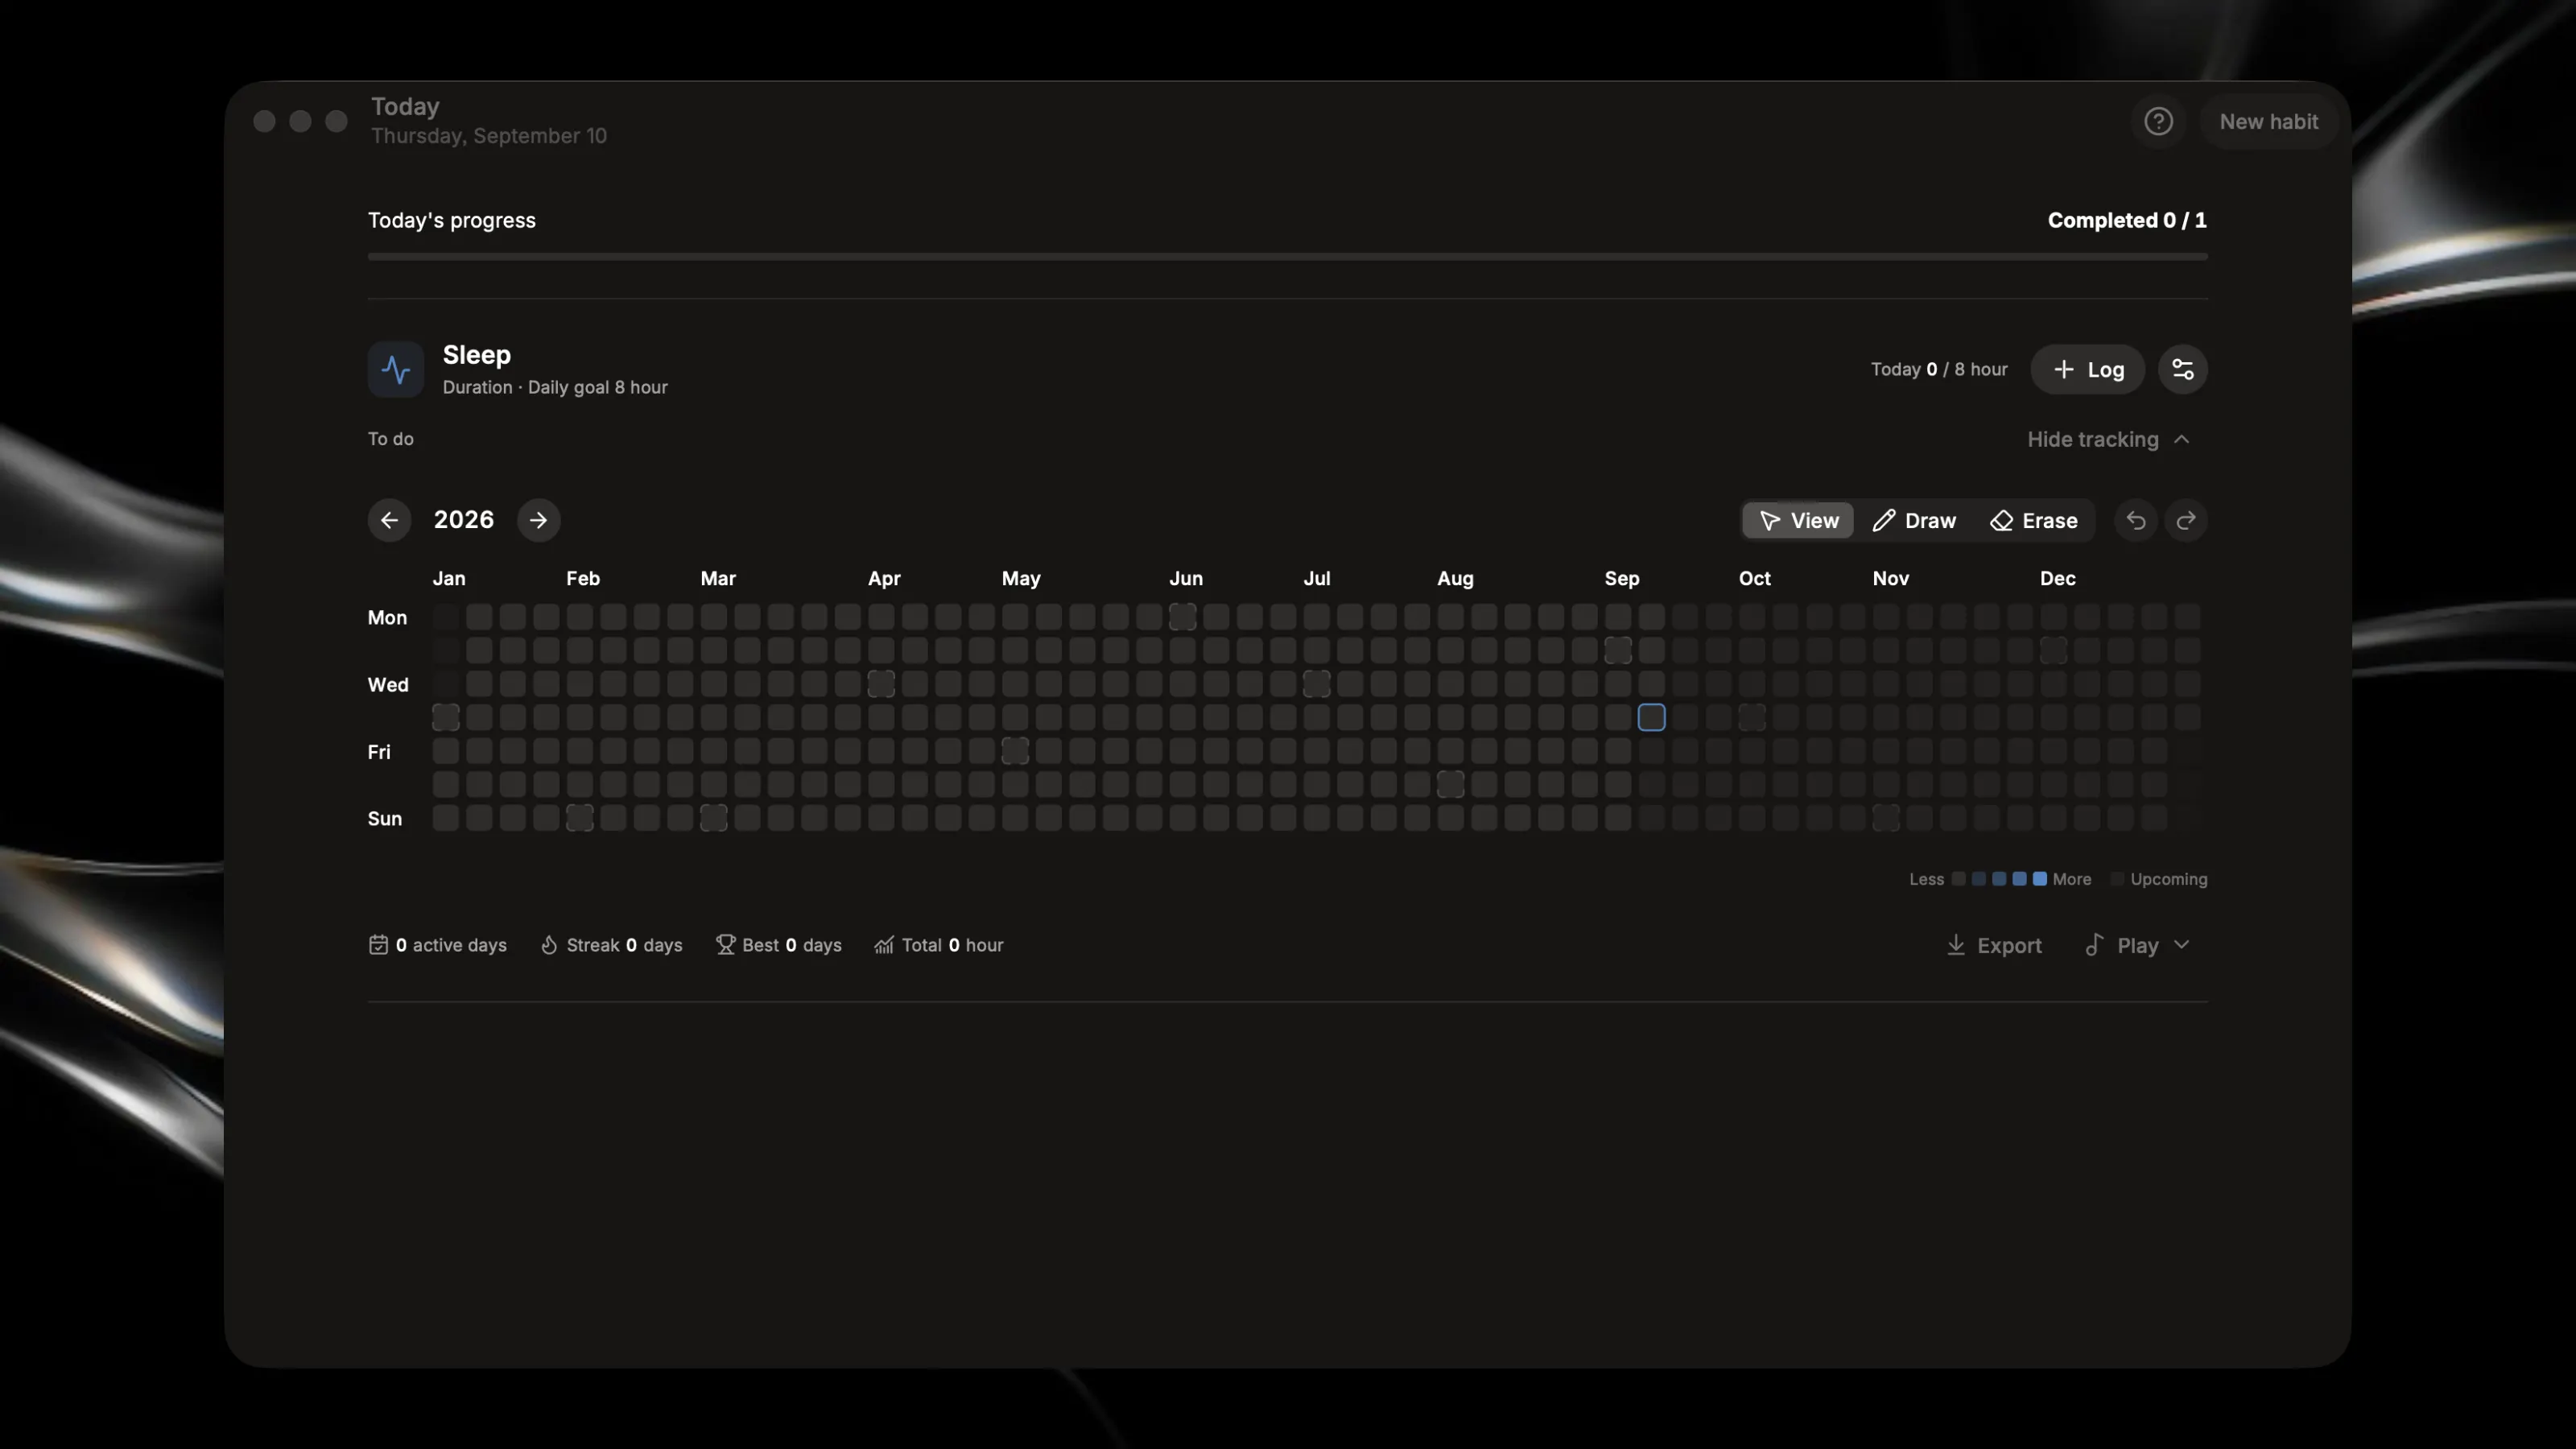This screenshot has width=2576, height=1449.
Task: Export the tracking data
Action: click(x=1993, y=945)
